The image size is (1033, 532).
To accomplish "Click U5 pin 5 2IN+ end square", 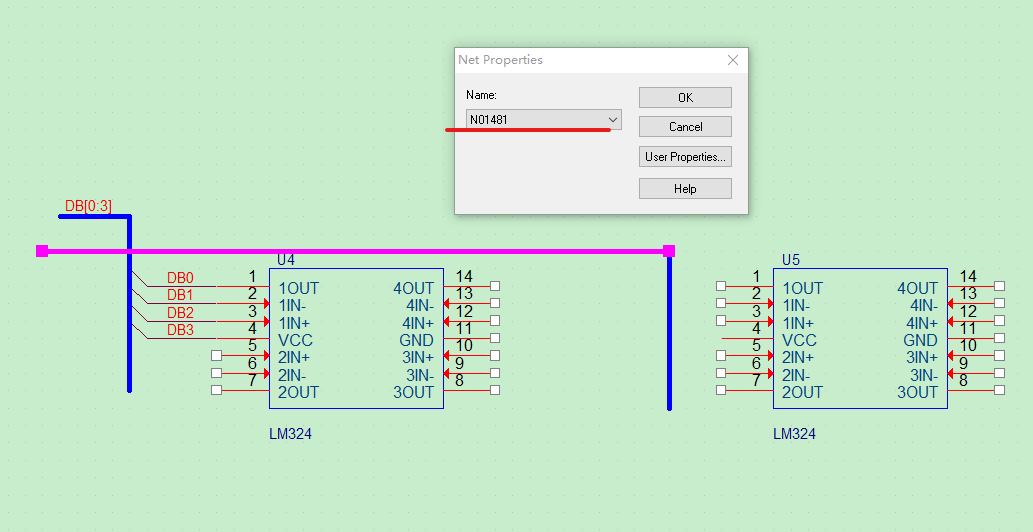I will 721,356.
